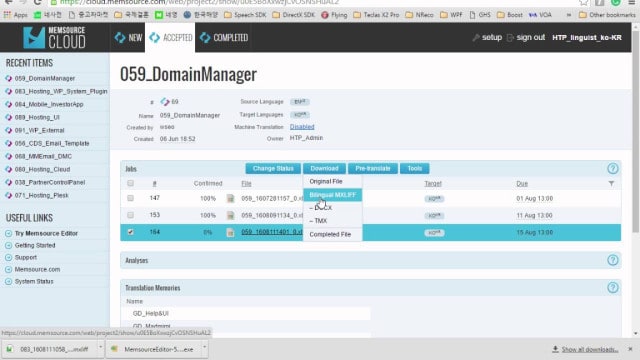Click file icon in job 153 row
Image resolution: width=640 pixels, height=360 pixels.
tap(231, 216)
